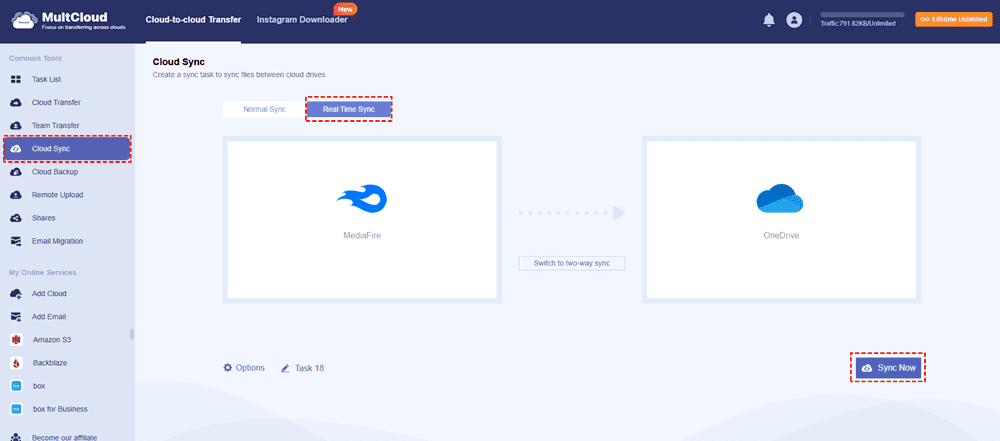Open the Instagram Downloader tab
The image size is (1000, 441).
(302, 20)
